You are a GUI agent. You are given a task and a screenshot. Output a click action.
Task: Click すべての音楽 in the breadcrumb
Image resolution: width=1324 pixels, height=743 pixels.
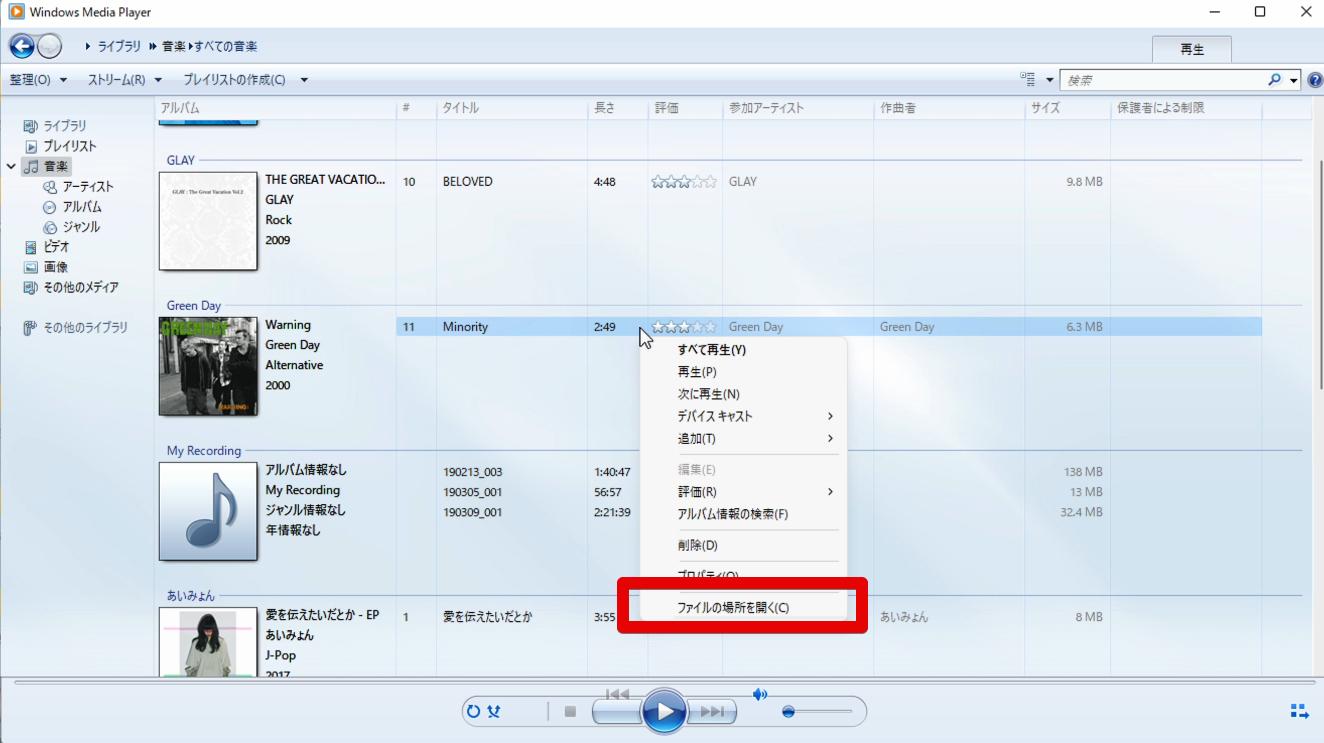(x=226, y=46)
